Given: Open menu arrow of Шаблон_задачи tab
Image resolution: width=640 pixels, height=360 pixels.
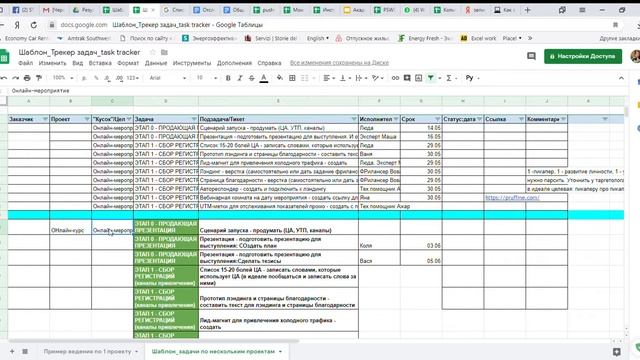Looking at the screenshot, I should [280, 351].
